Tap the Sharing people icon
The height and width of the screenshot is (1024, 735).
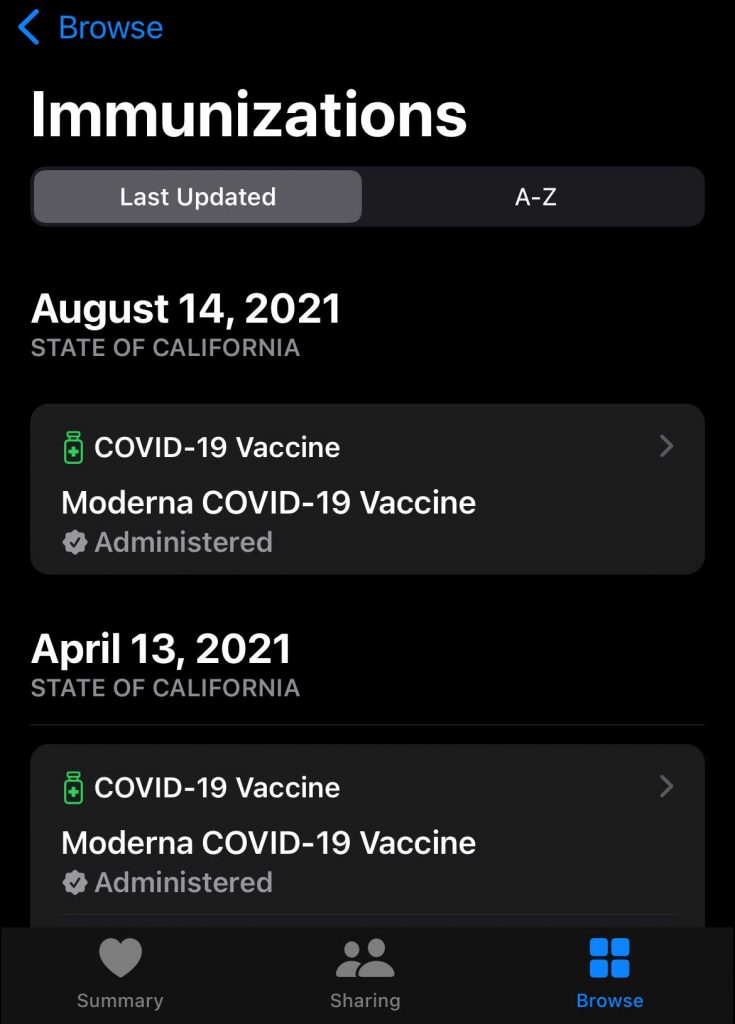click(365, 958)
